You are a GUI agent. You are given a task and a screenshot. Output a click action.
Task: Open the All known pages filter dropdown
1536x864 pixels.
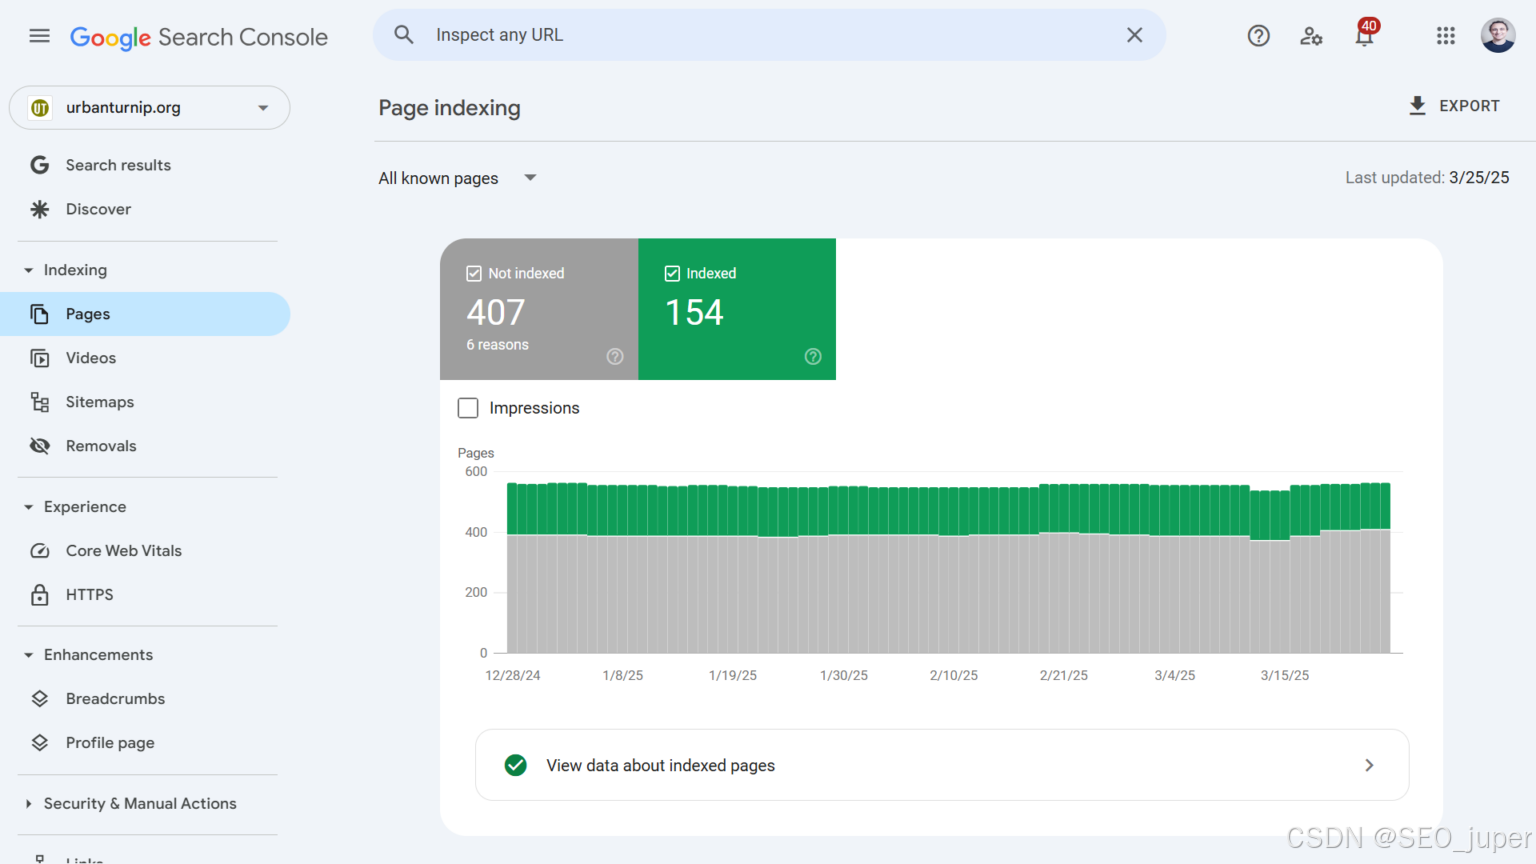tap(458, 178)
